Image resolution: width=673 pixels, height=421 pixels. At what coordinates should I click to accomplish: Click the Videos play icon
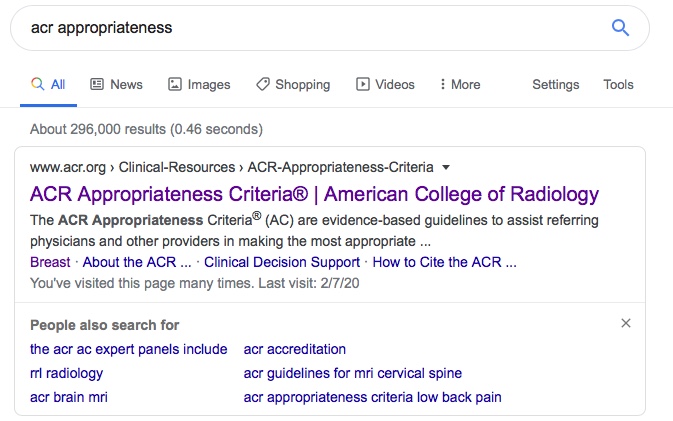[363, 84]
